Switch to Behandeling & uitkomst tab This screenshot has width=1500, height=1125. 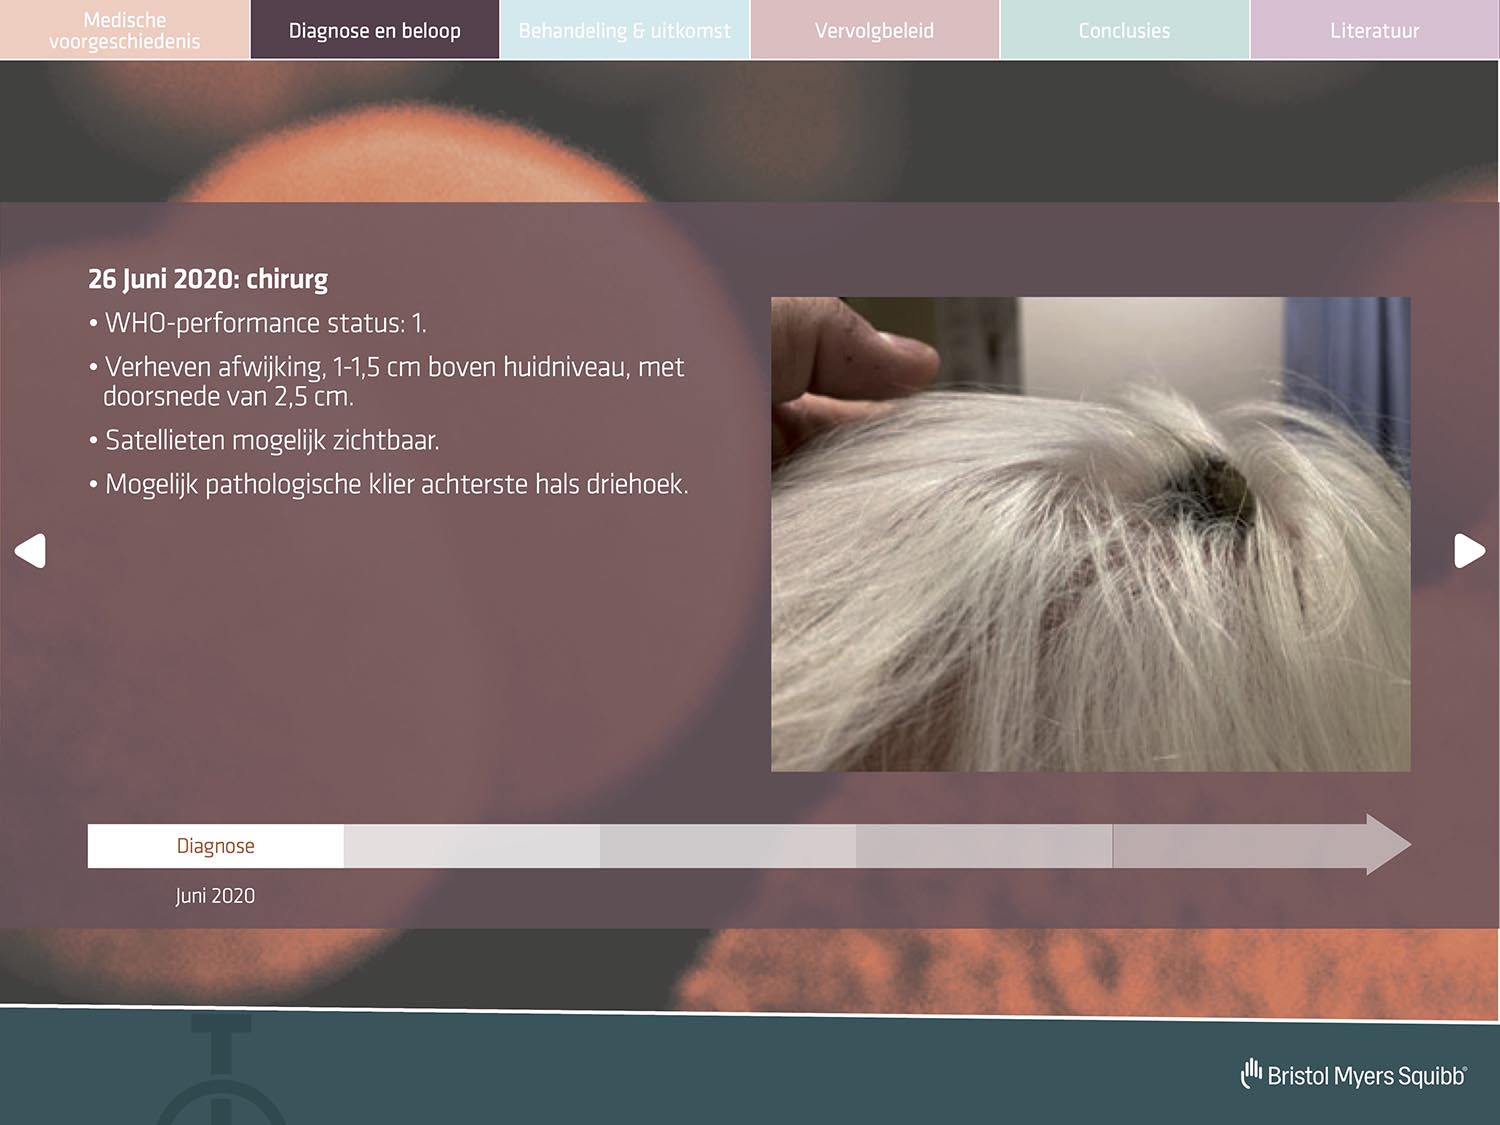[625, 30]
